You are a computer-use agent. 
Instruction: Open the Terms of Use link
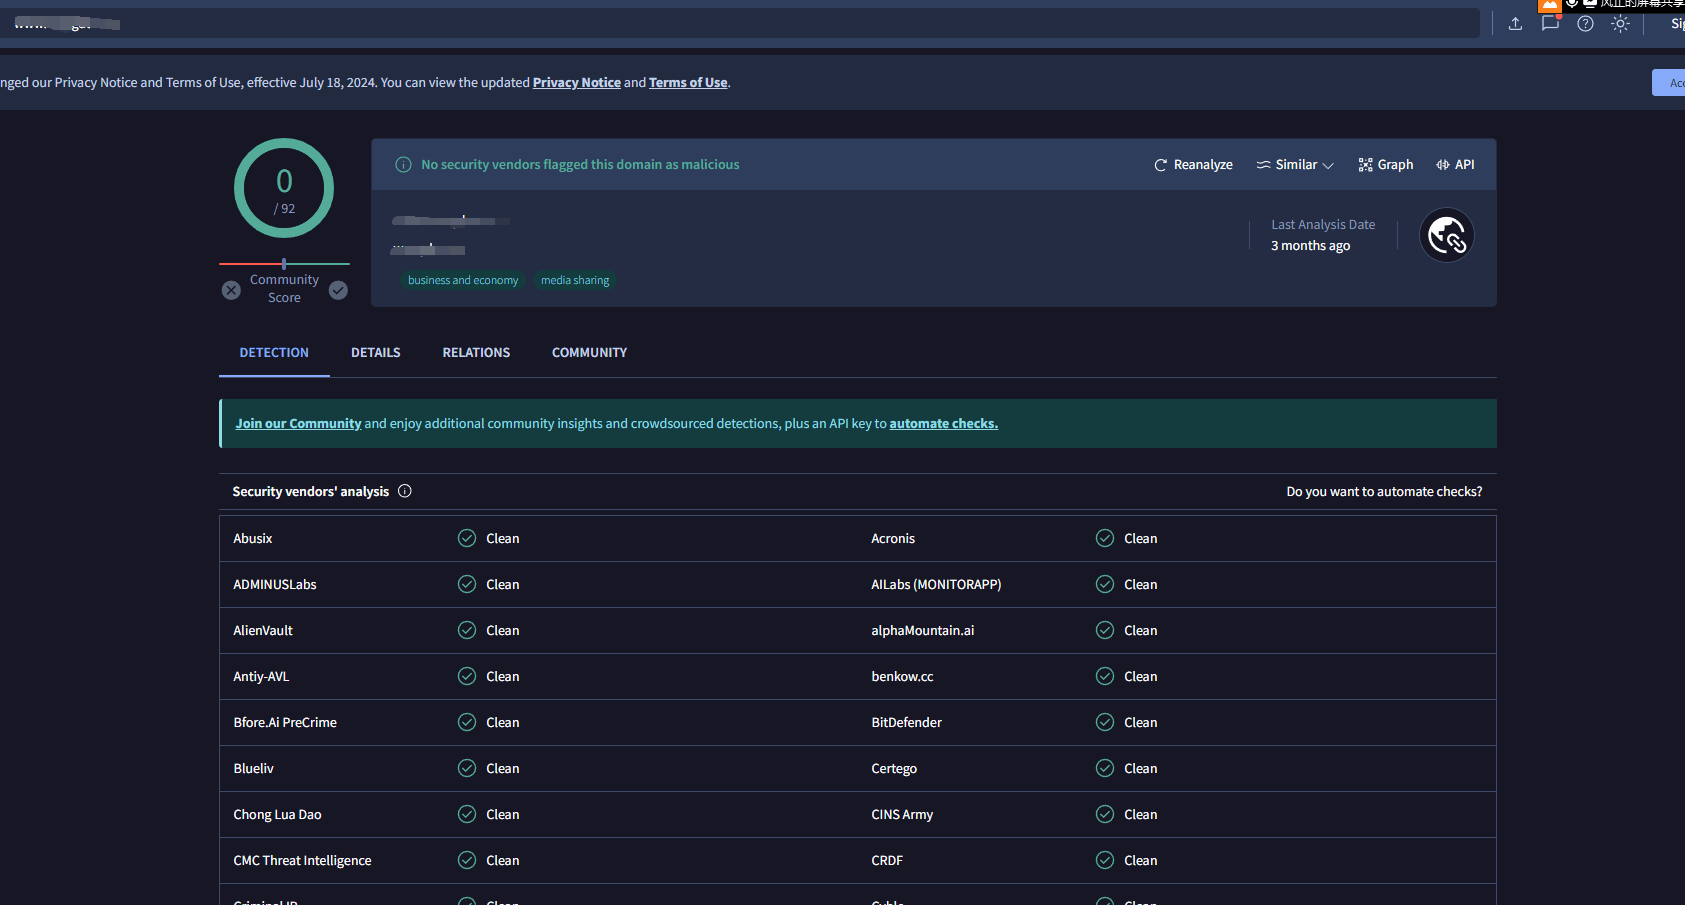[688, 83]
